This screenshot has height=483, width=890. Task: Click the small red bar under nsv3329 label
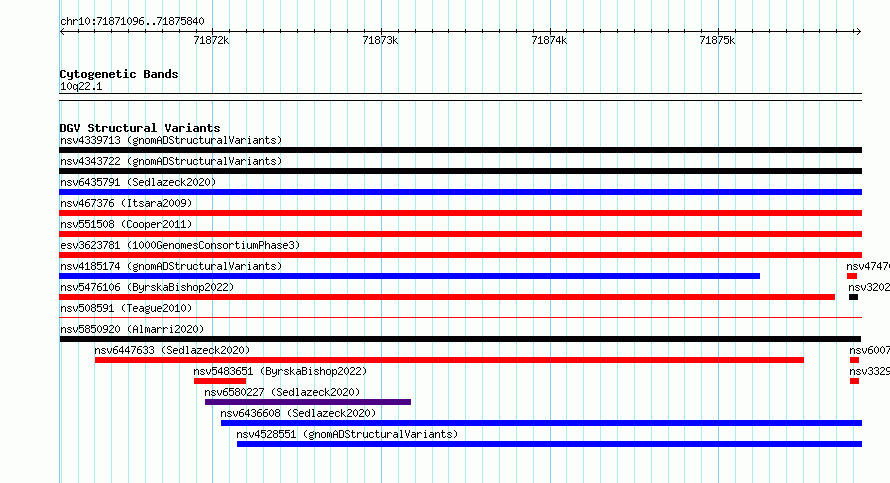pyautogui.click(x=854, y=381)
